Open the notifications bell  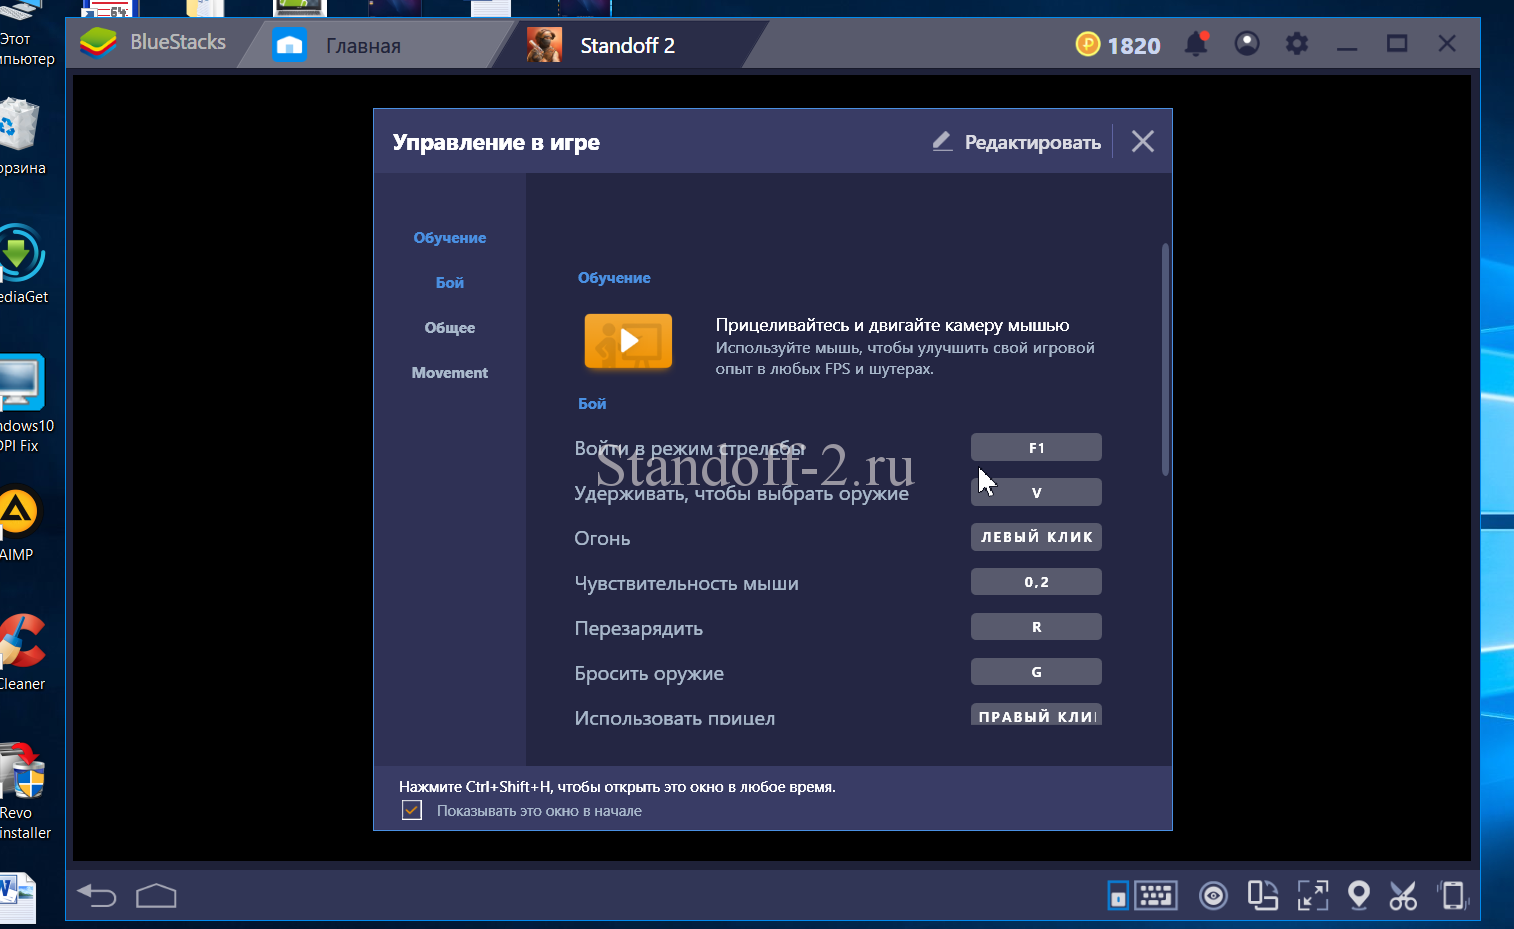tap(1196, 43)
